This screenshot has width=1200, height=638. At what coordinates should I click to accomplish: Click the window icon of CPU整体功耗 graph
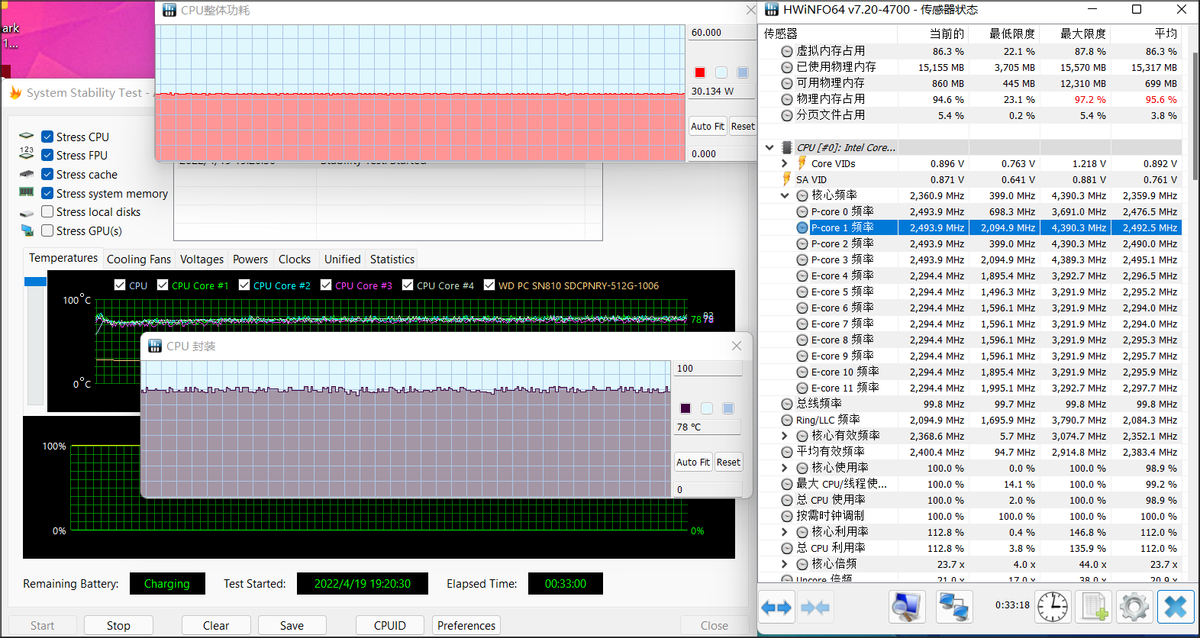click(168, 10)
